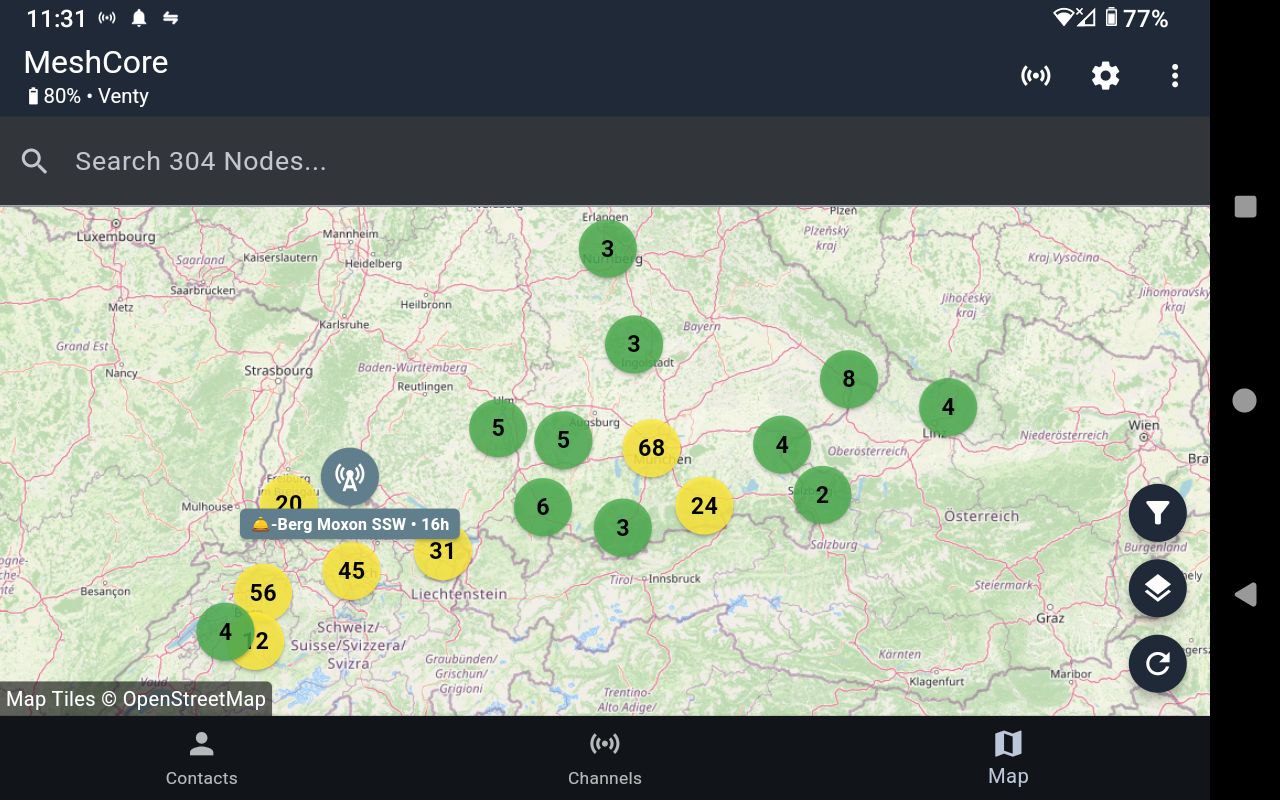The image size is (1280, 800).
Task: Expand the yellow 56 node cluster
Action: tap(263, 592)
